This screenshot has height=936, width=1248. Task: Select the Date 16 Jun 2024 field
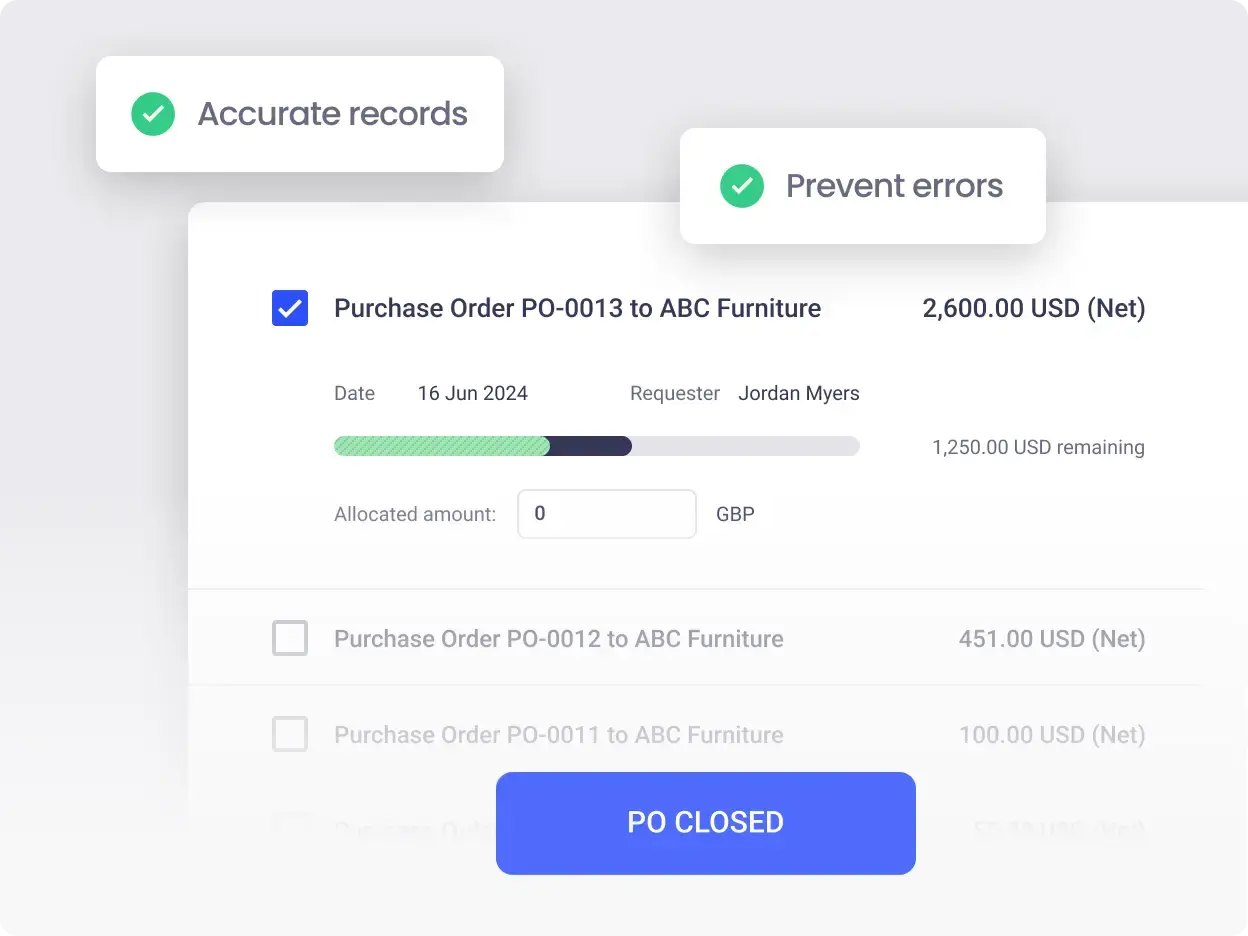click(x=472, y=393)
